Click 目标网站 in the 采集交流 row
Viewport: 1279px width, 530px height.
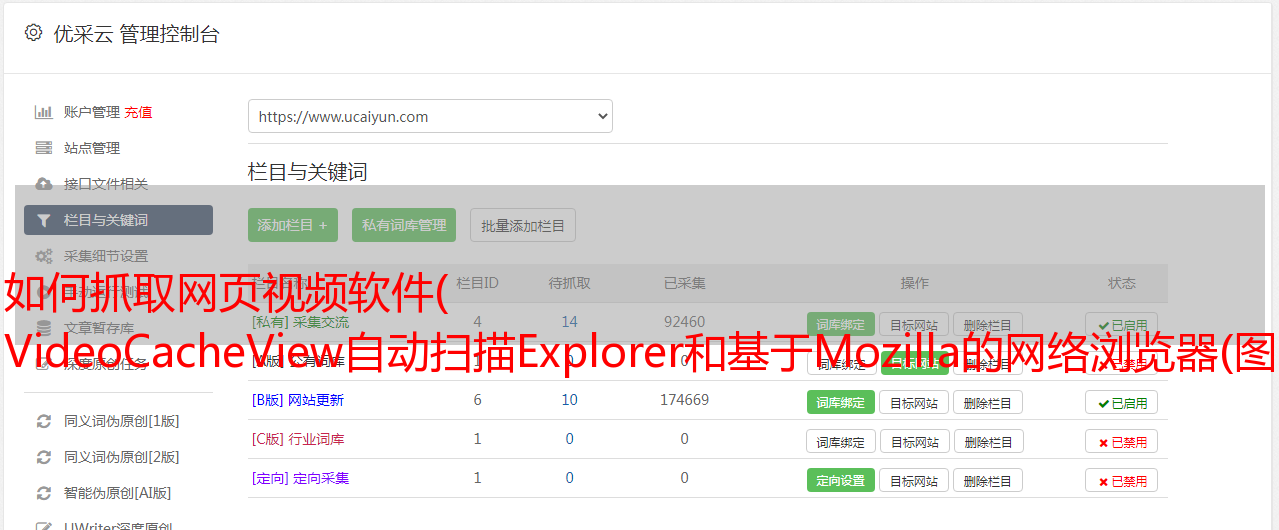[x=914, y=324]
